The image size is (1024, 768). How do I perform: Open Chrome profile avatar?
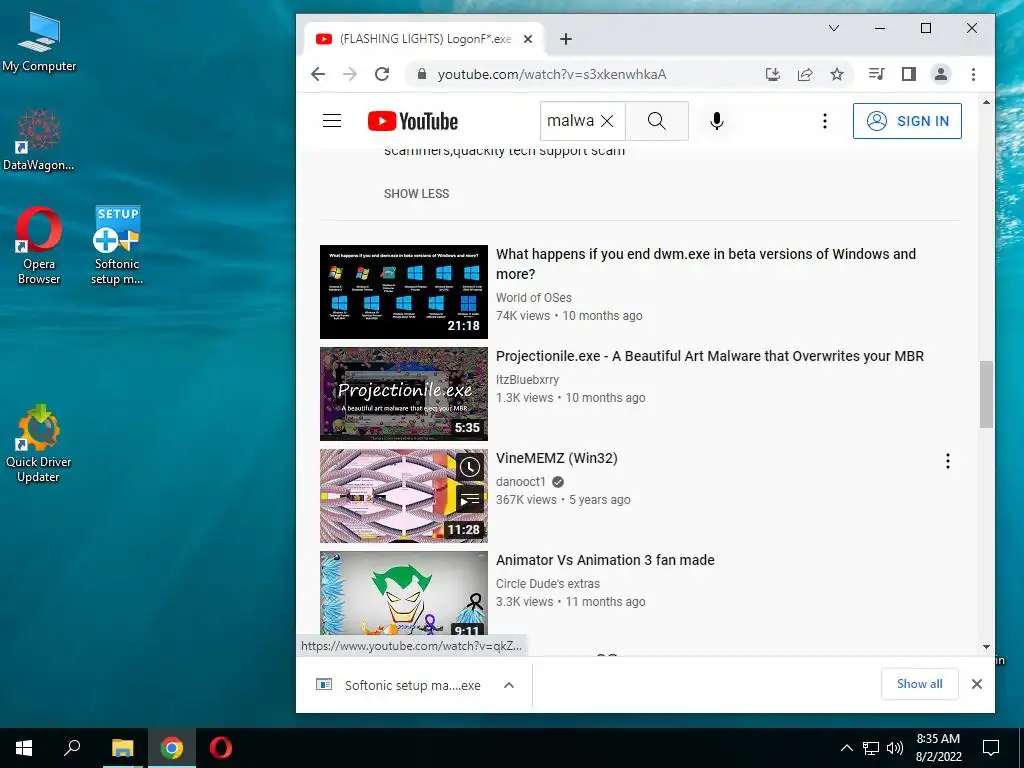940,74
